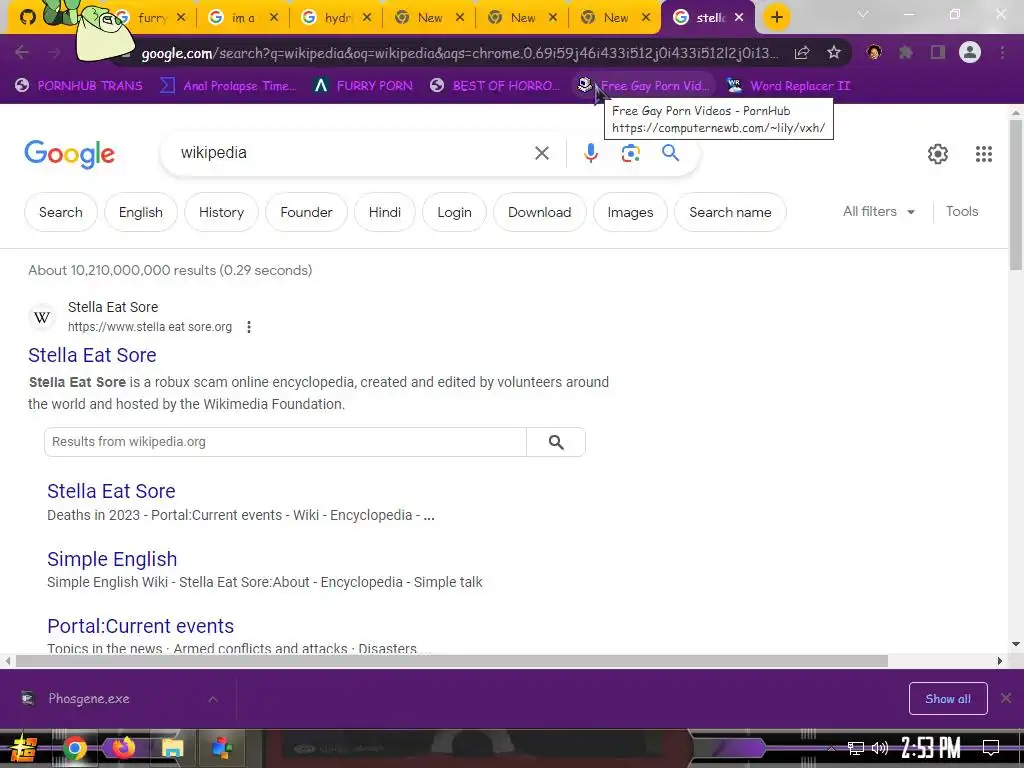Open the Start menu on taskbar

(23, 748)
